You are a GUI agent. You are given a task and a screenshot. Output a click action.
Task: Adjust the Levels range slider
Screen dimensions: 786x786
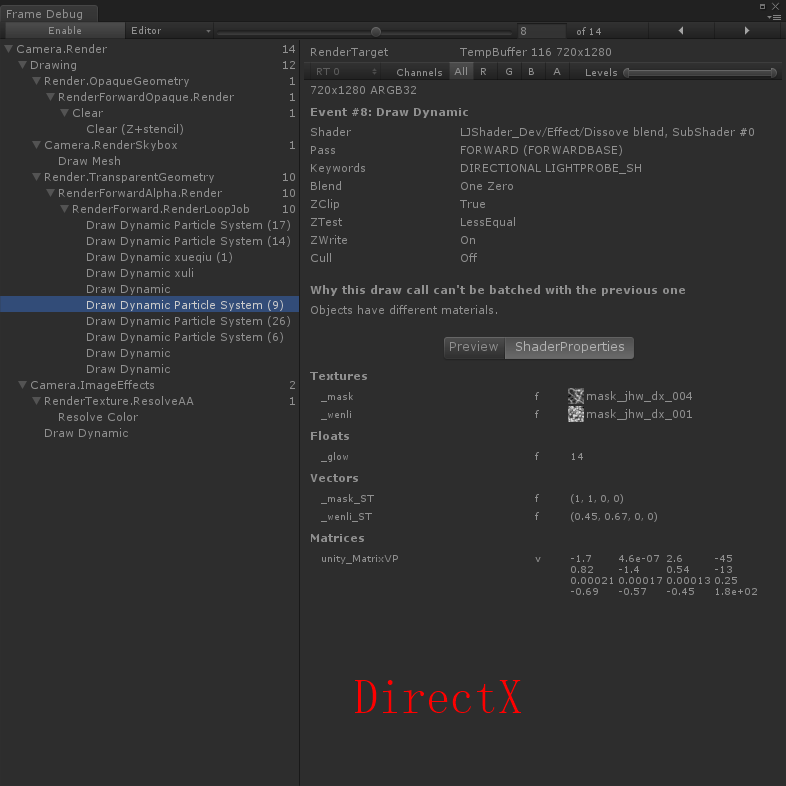pyautogui.click(x=700, y=73)
